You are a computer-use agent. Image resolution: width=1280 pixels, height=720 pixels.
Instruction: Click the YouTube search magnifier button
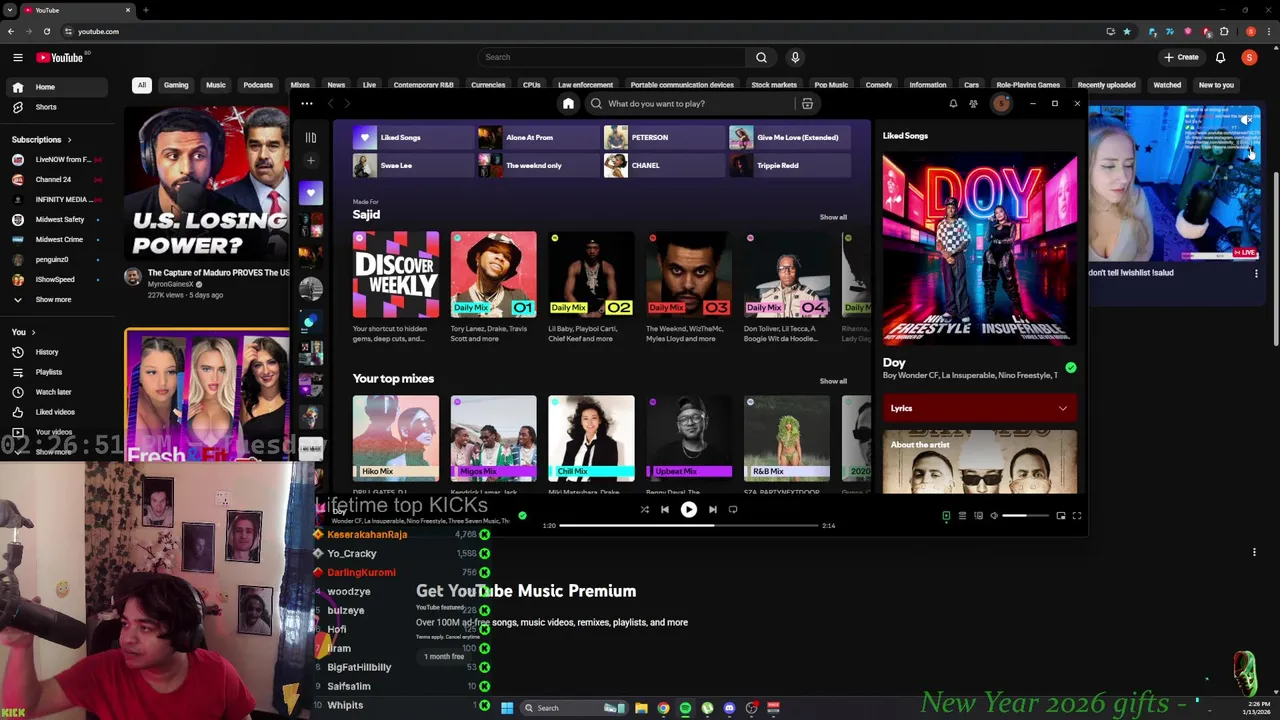(x=761, y=57)
